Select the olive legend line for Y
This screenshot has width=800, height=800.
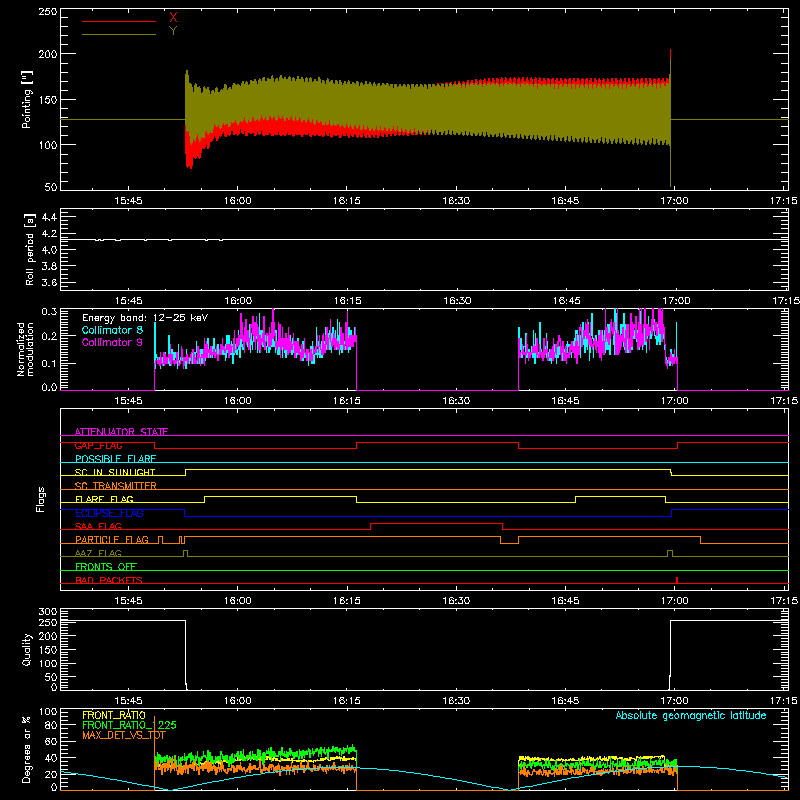click(x=119, y=34)
